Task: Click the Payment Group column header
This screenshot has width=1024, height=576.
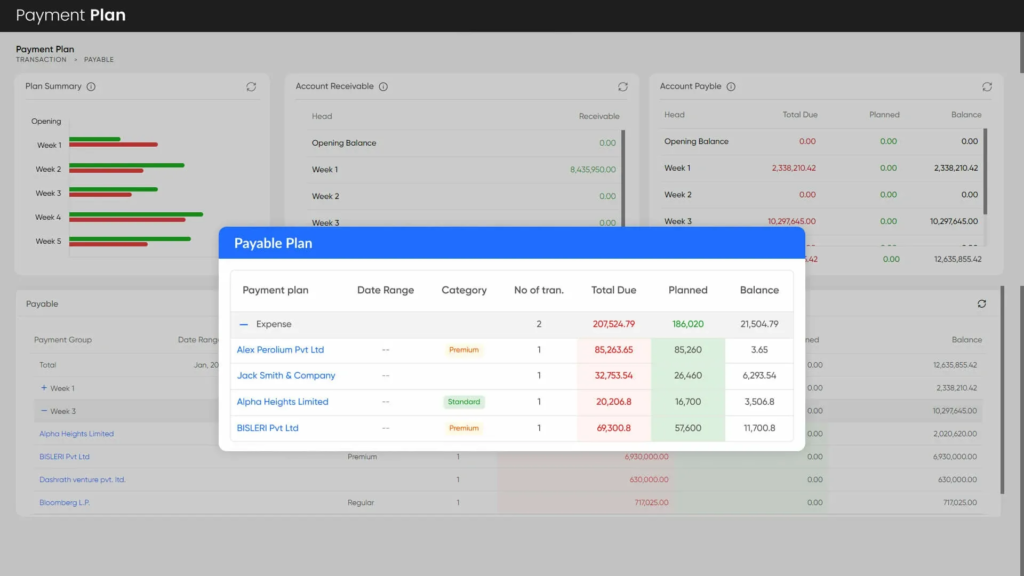Action: click(x=63, y=340)
